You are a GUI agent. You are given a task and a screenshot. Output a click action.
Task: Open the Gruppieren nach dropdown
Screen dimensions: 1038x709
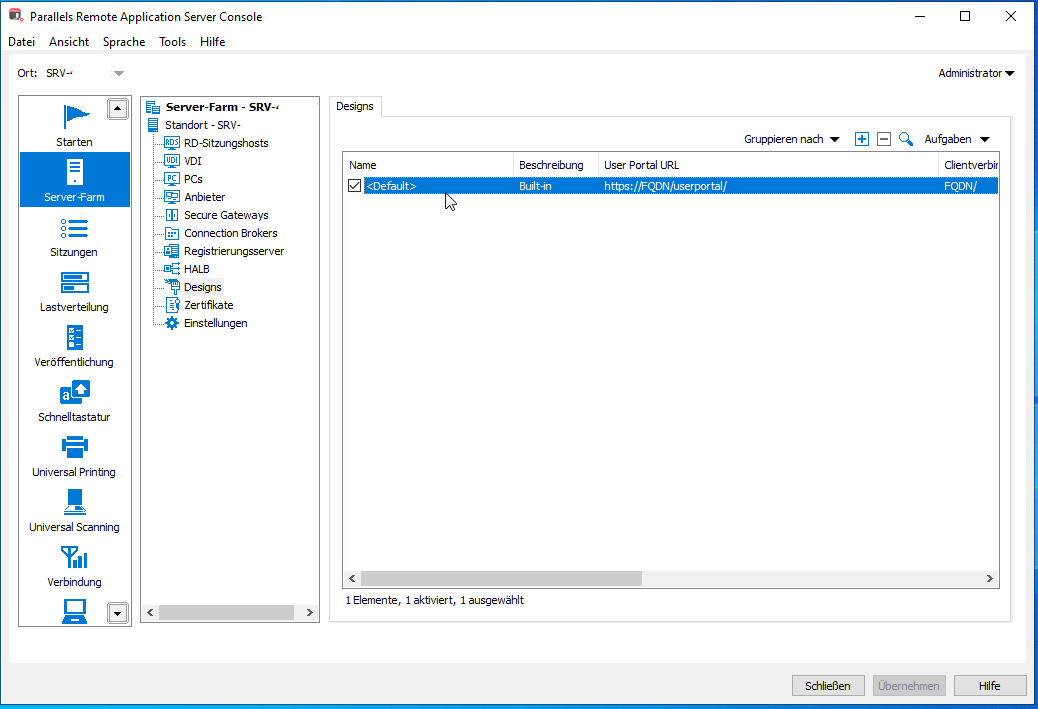click(791, 139)
